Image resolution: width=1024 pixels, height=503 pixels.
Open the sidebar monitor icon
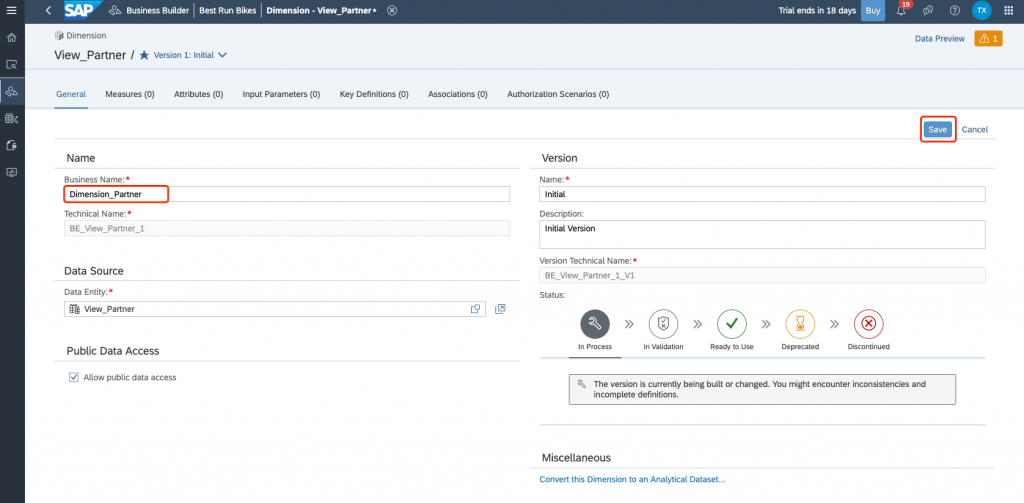tap(11, 172)
